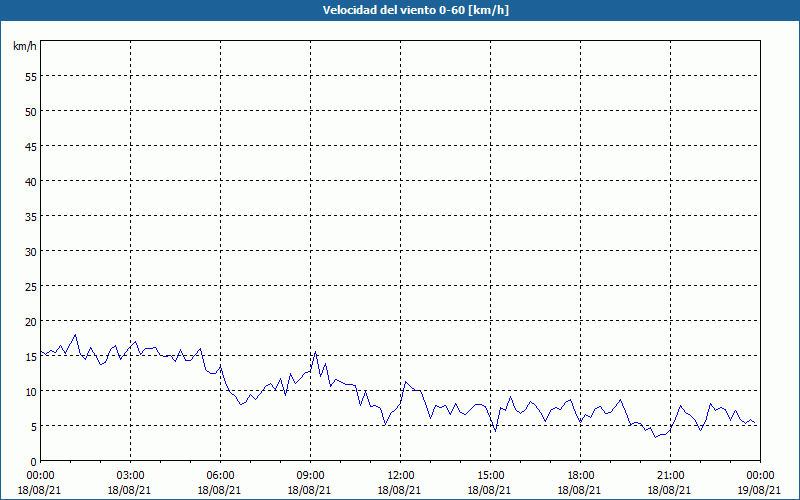Click the 06:00 time label on x-axis
The width and height of the screenshot is (800, 500).
220,476
